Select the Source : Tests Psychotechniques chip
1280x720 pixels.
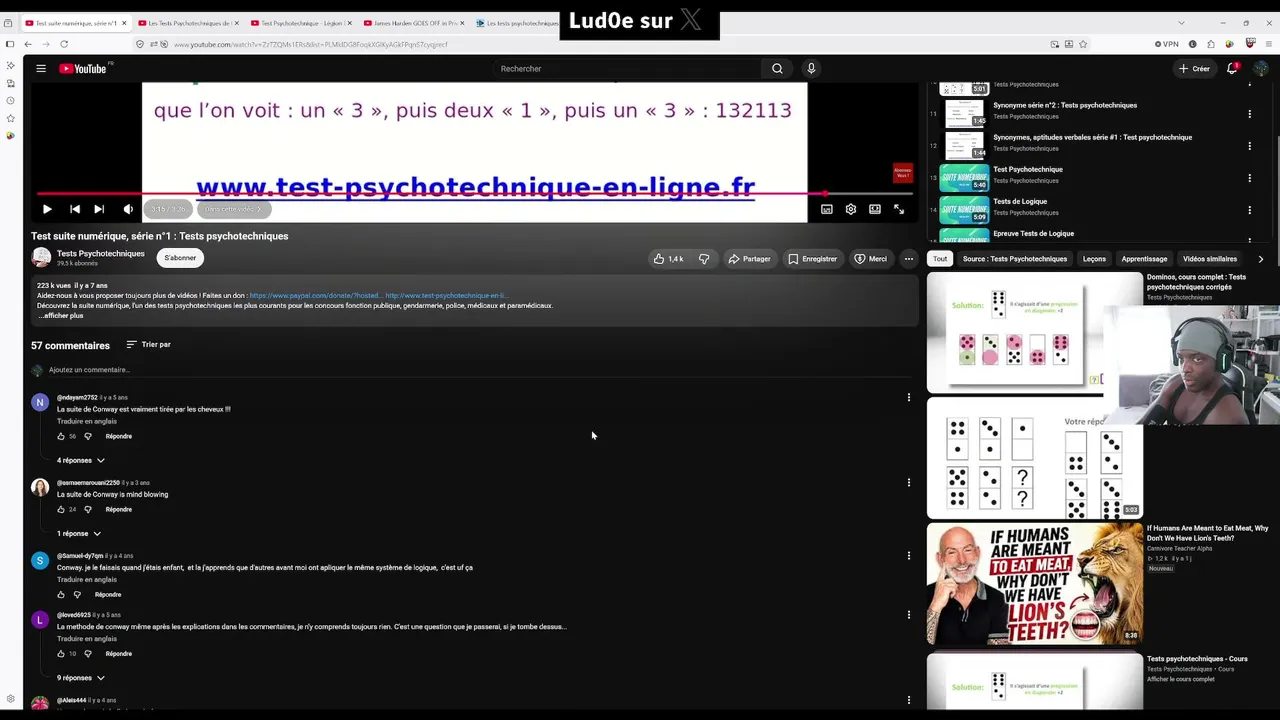tap(1015, 259)
